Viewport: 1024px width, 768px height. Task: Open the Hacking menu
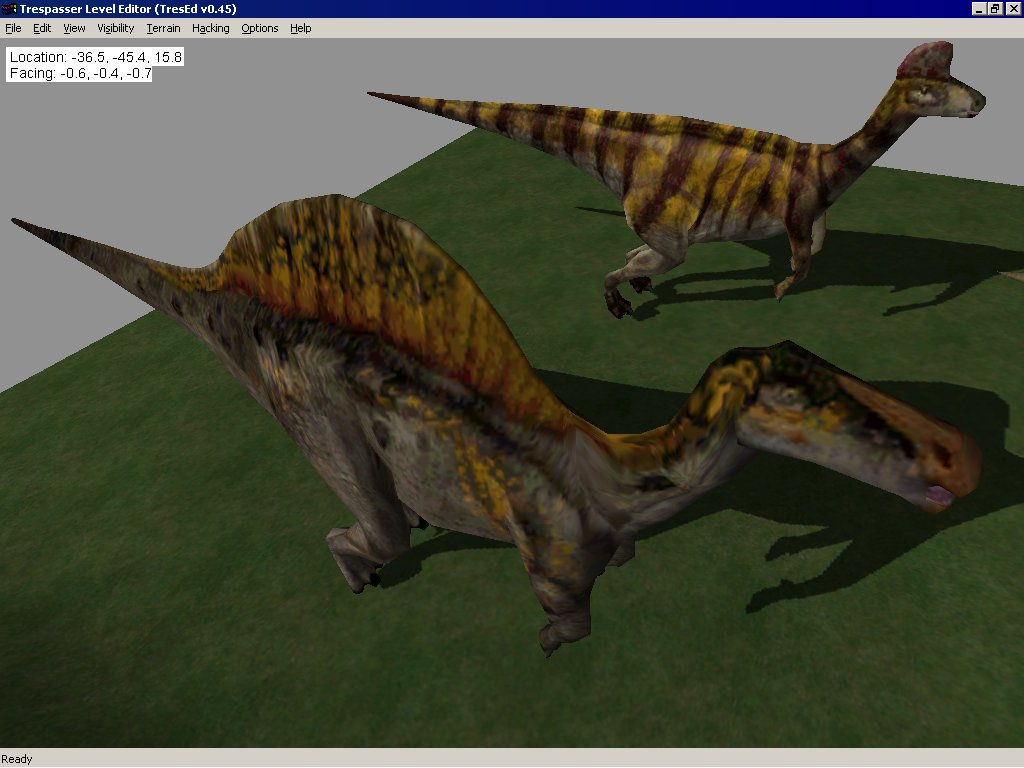pos(210,28)
